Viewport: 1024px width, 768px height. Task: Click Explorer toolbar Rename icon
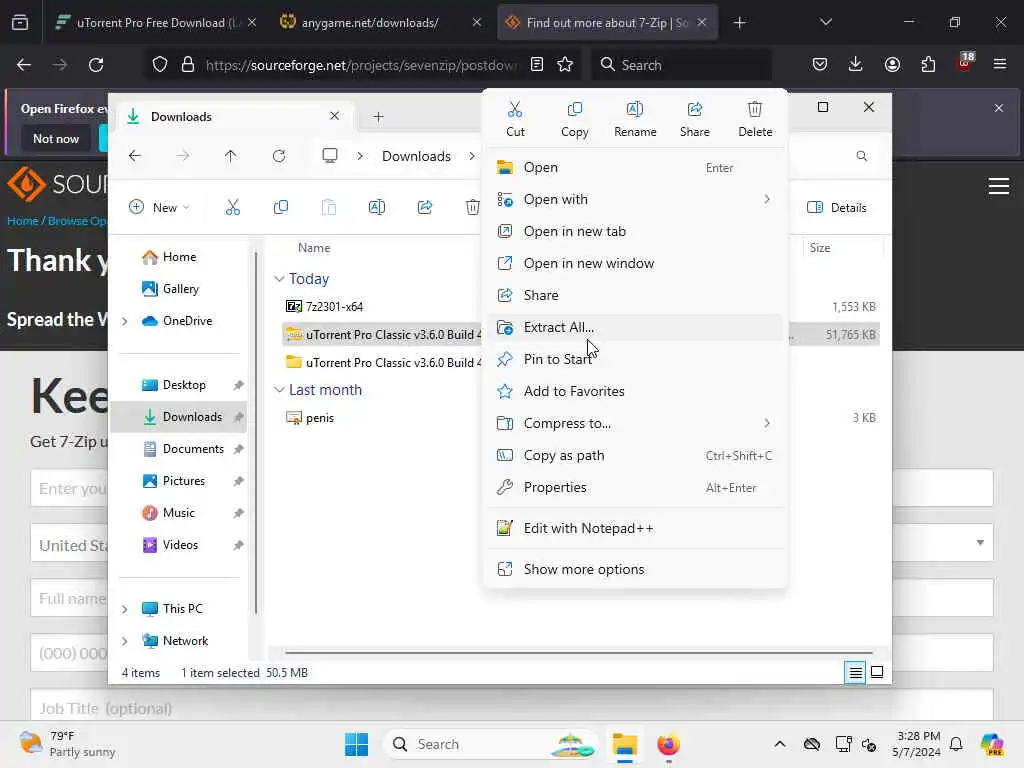[377, 208]
